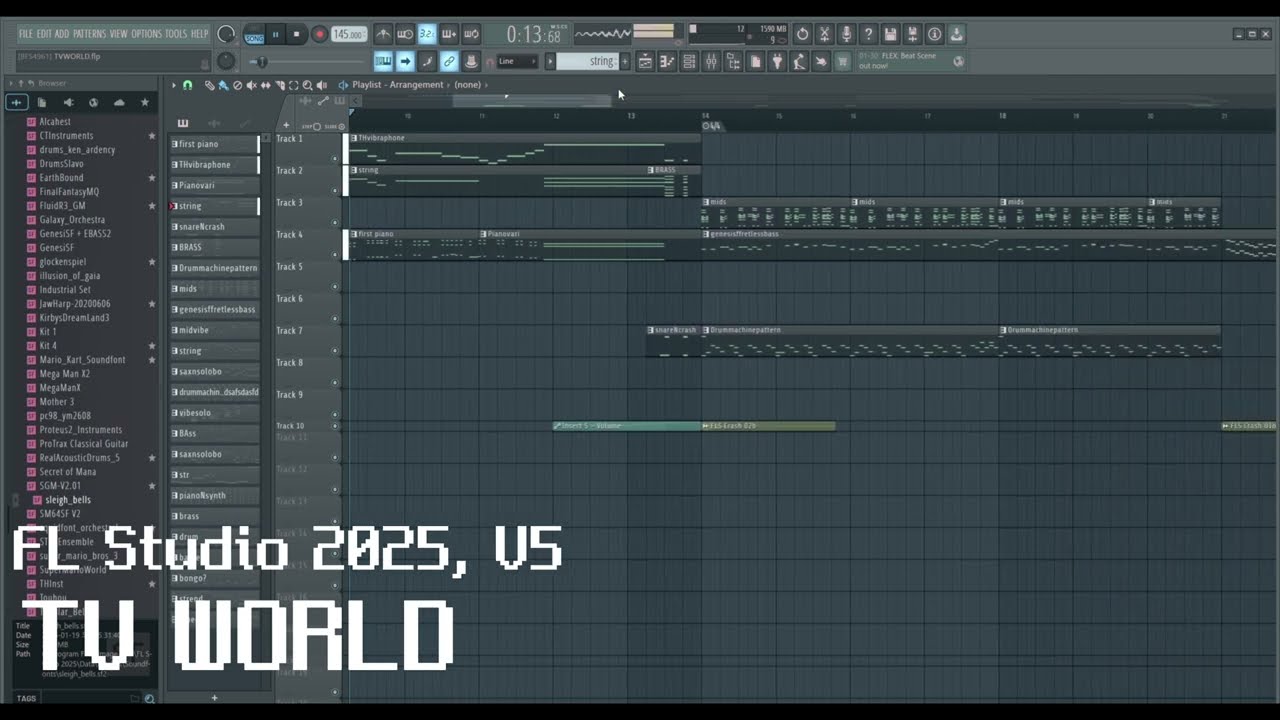
Task: Open the Browser view toolbar icon
Action: click(x=733, y=62)
